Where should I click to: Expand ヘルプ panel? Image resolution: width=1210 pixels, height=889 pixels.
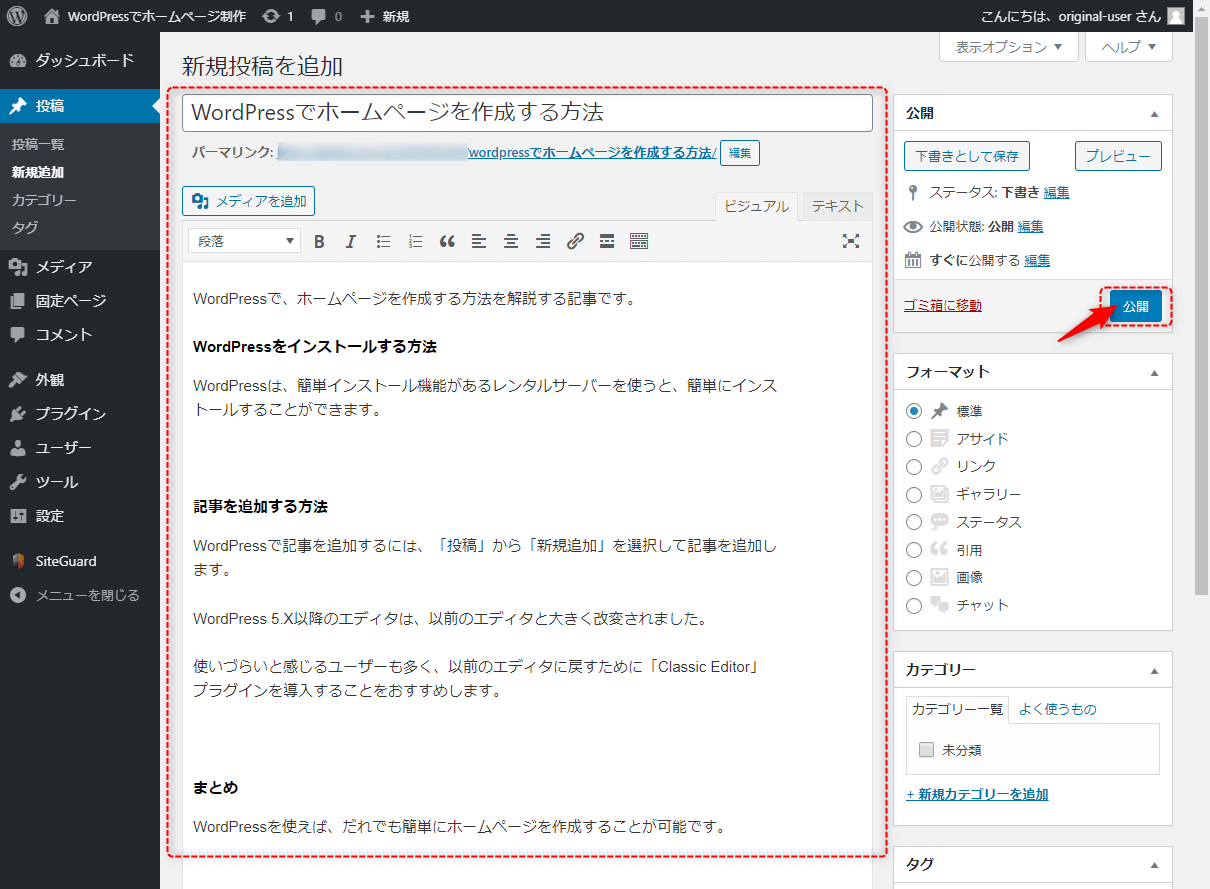[x=1129, y=47]
